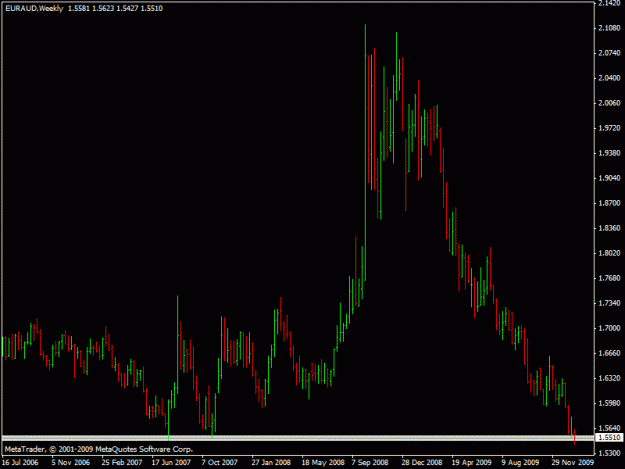Click the 2.0060 price scale label
The image size is (625, 469).
click(609, 103)
